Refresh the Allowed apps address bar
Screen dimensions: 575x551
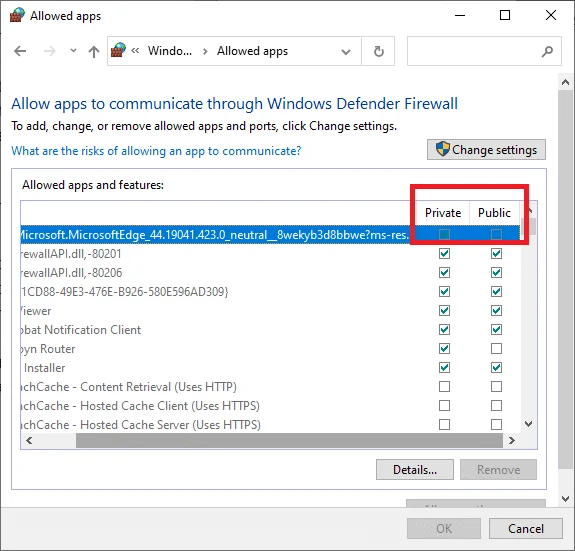[378, 51]
